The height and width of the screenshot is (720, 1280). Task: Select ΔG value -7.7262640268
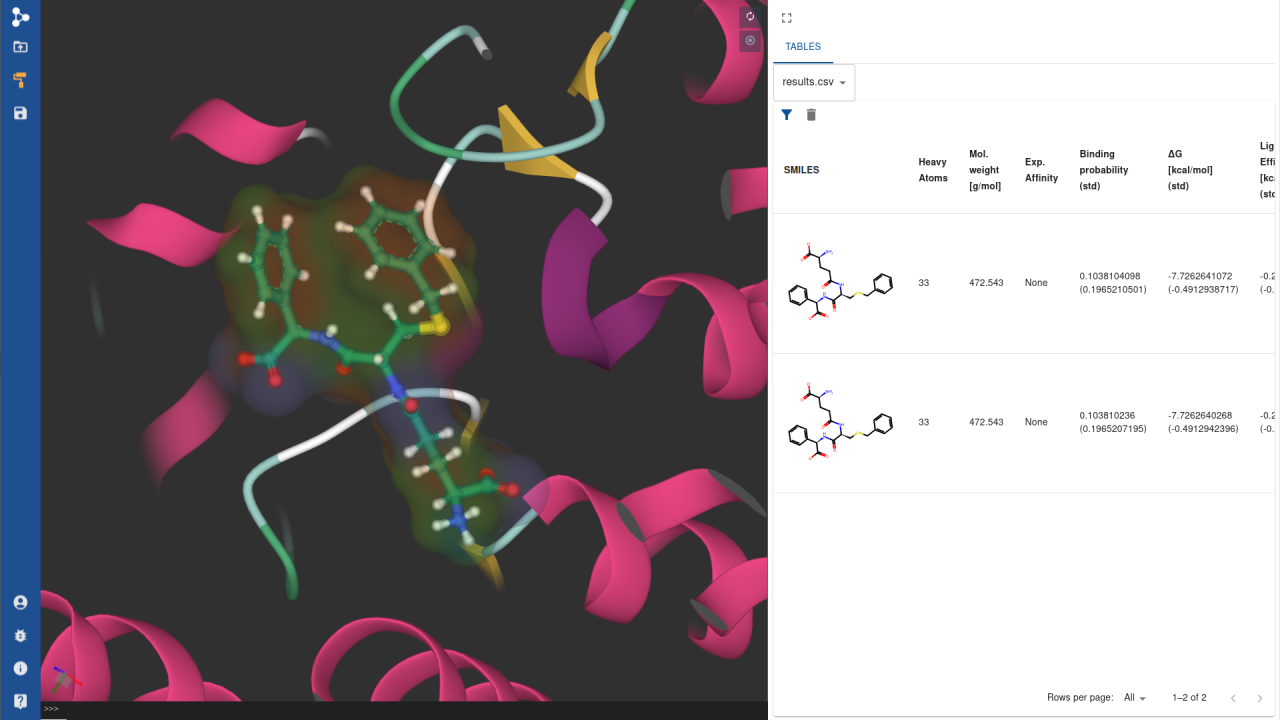tap(1200, 415)
